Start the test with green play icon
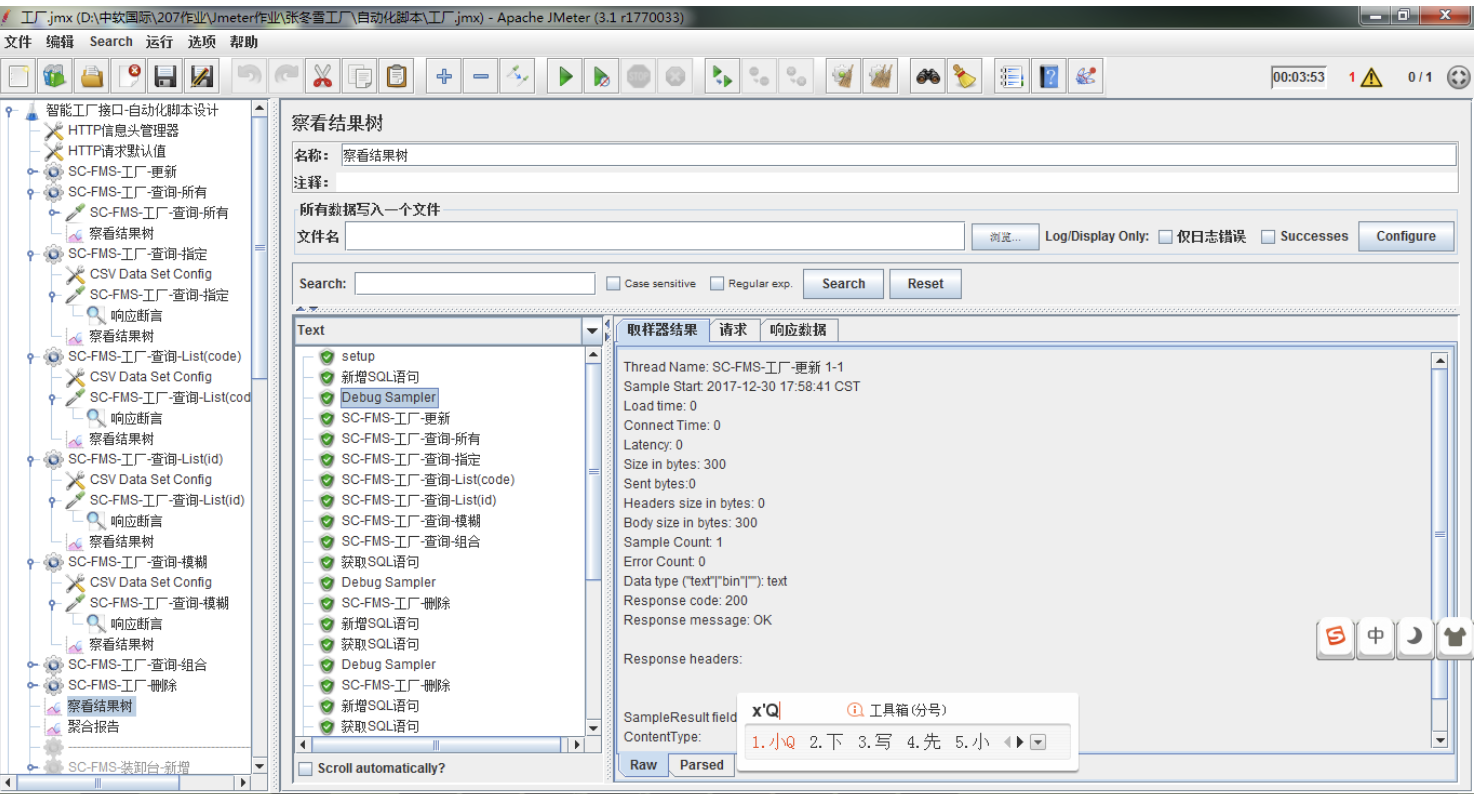1476x794 pixels. coord(565,76)
